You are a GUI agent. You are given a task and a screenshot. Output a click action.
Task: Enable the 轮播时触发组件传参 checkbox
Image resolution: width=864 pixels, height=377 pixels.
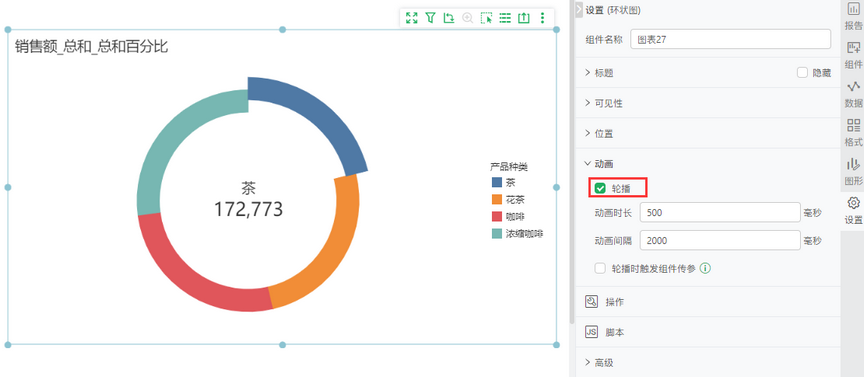point(600,268)
